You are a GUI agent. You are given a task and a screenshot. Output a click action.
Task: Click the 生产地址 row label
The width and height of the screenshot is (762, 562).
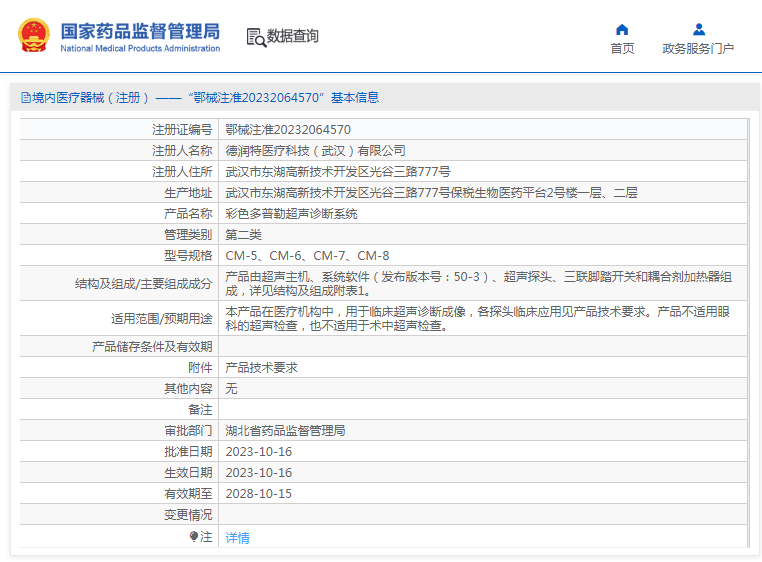pyautogui.click(x=188, y=193)
